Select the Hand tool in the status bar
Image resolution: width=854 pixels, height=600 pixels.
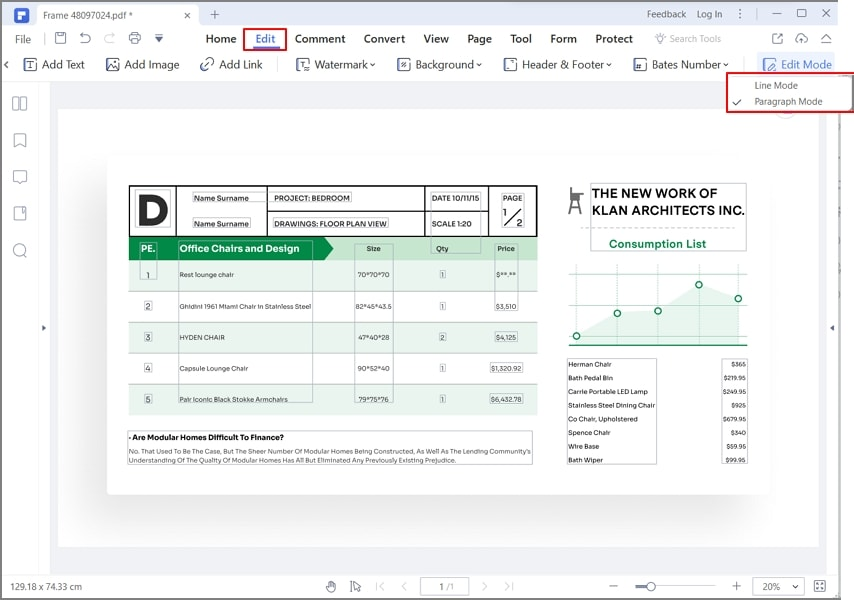(x=331, y=586)
